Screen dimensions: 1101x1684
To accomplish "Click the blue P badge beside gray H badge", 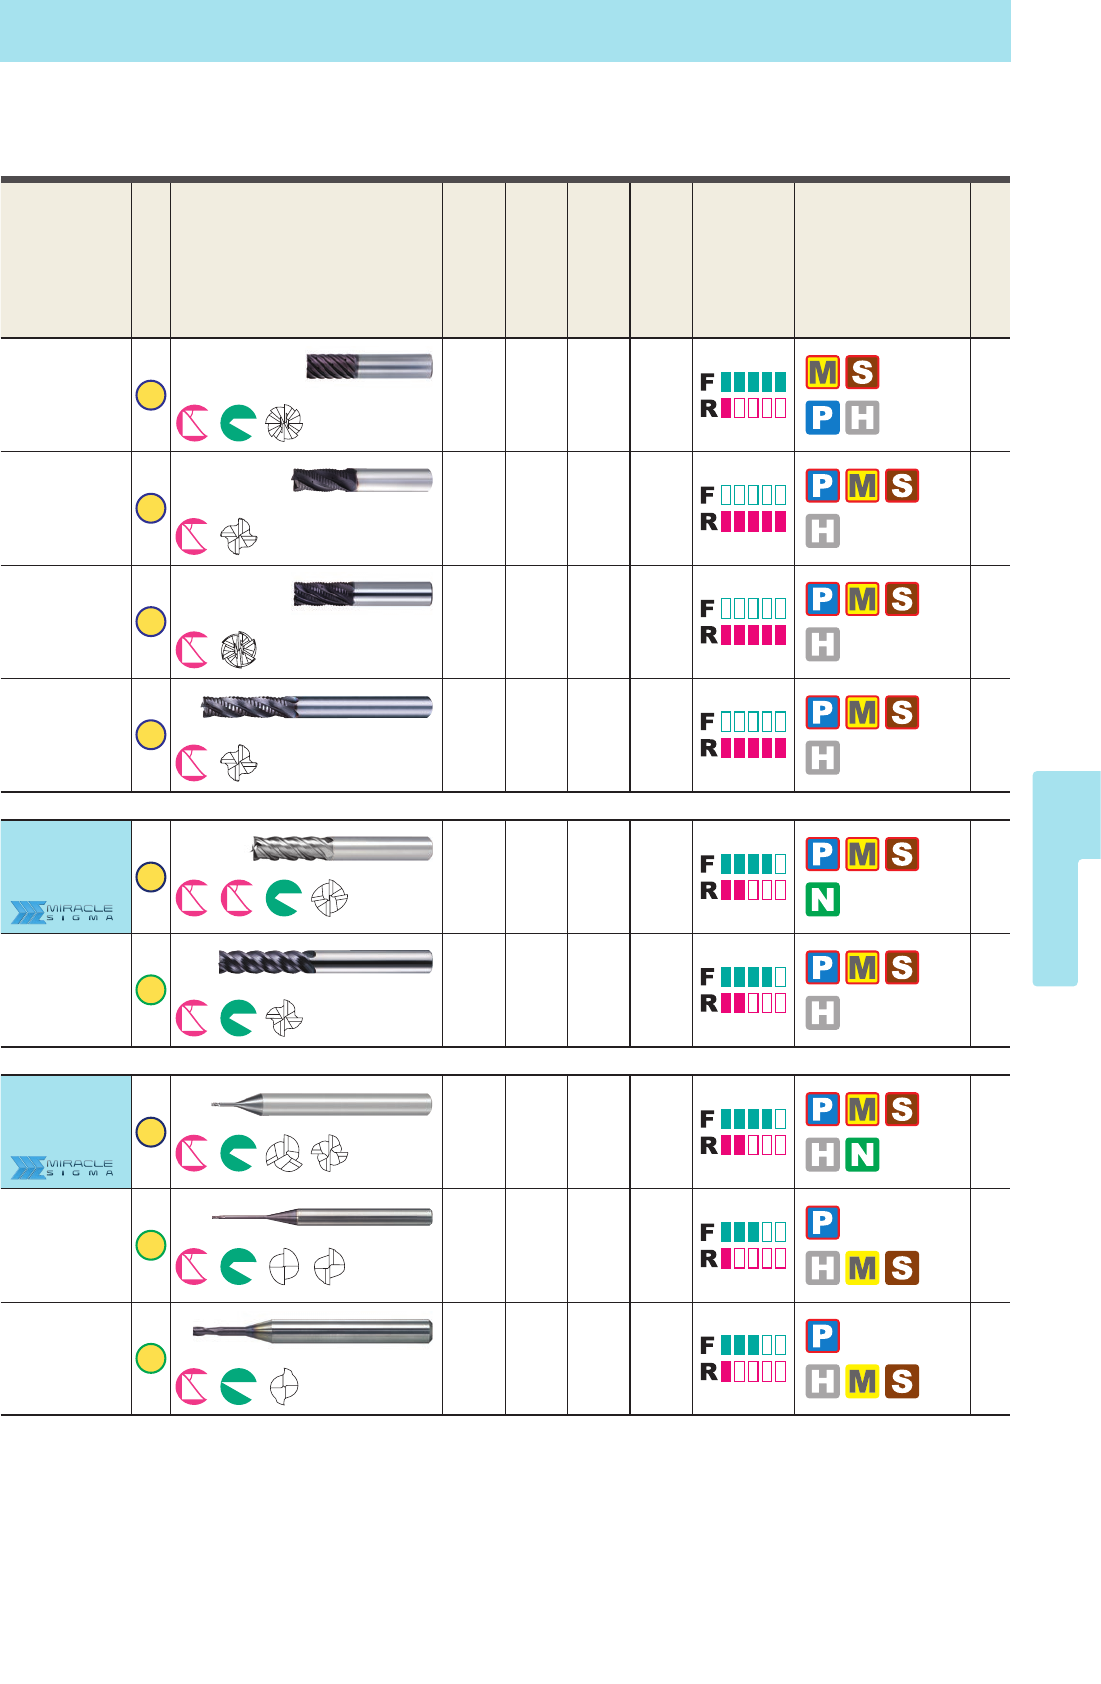I will click(x=822, y=417).
